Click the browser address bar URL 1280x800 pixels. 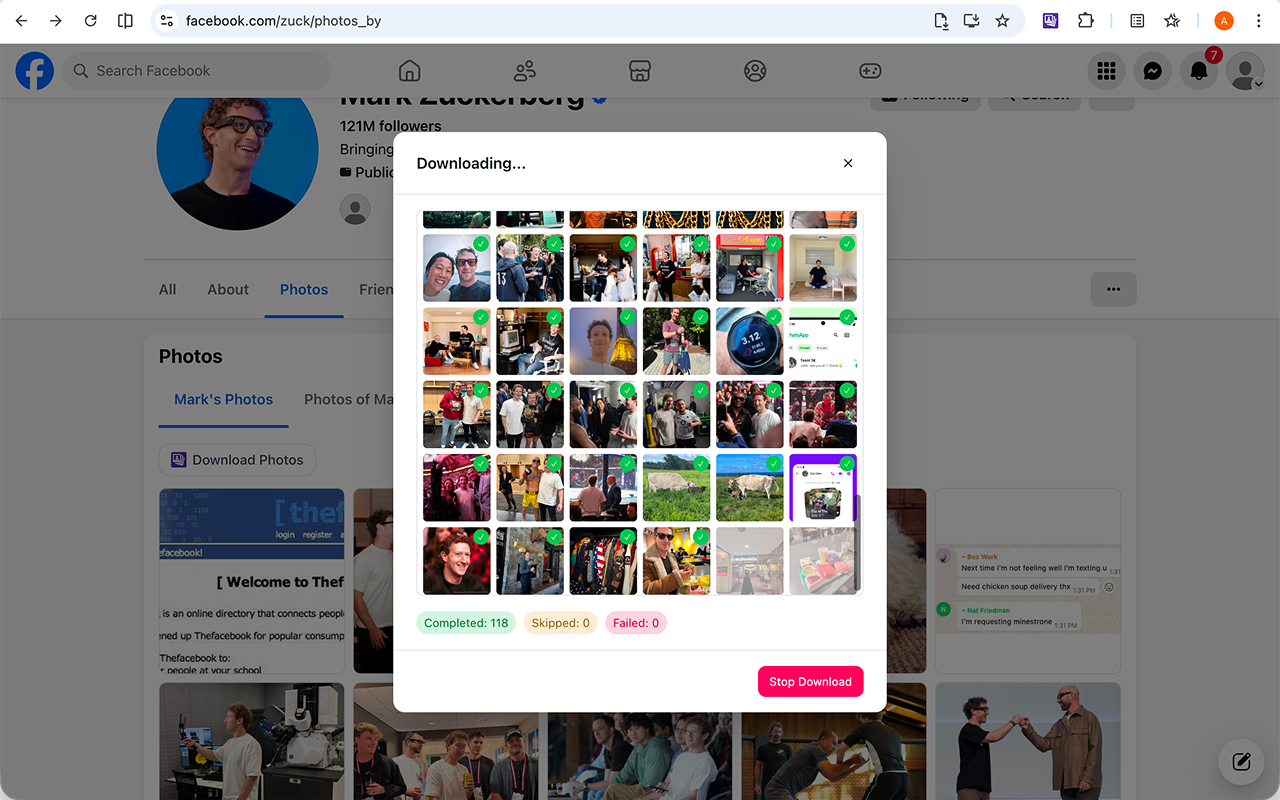(283, 20)
